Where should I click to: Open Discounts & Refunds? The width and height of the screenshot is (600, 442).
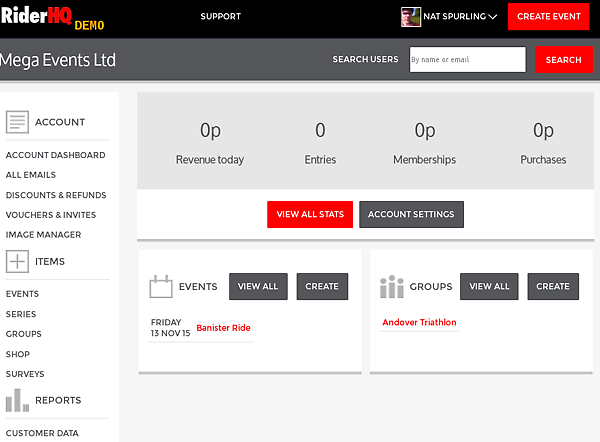(x=56, y=195)
